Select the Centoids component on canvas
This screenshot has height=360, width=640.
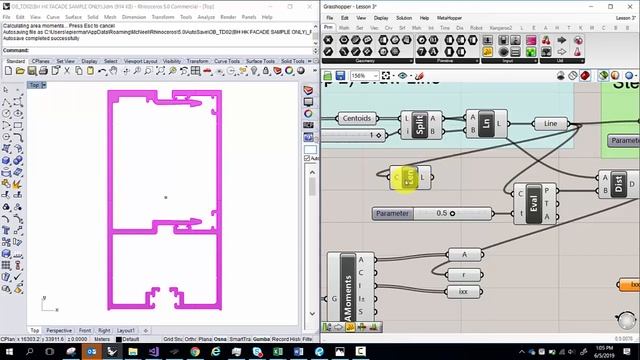pyautogui.click(x=357, y=118)
